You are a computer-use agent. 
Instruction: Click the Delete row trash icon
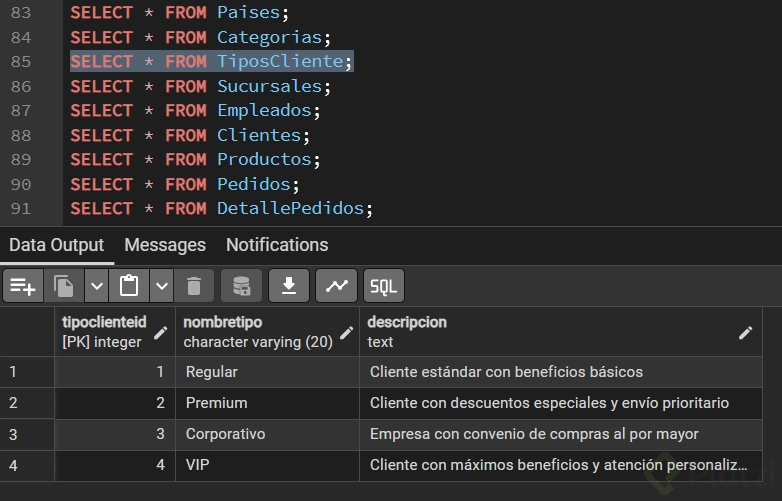pos(194,286)
